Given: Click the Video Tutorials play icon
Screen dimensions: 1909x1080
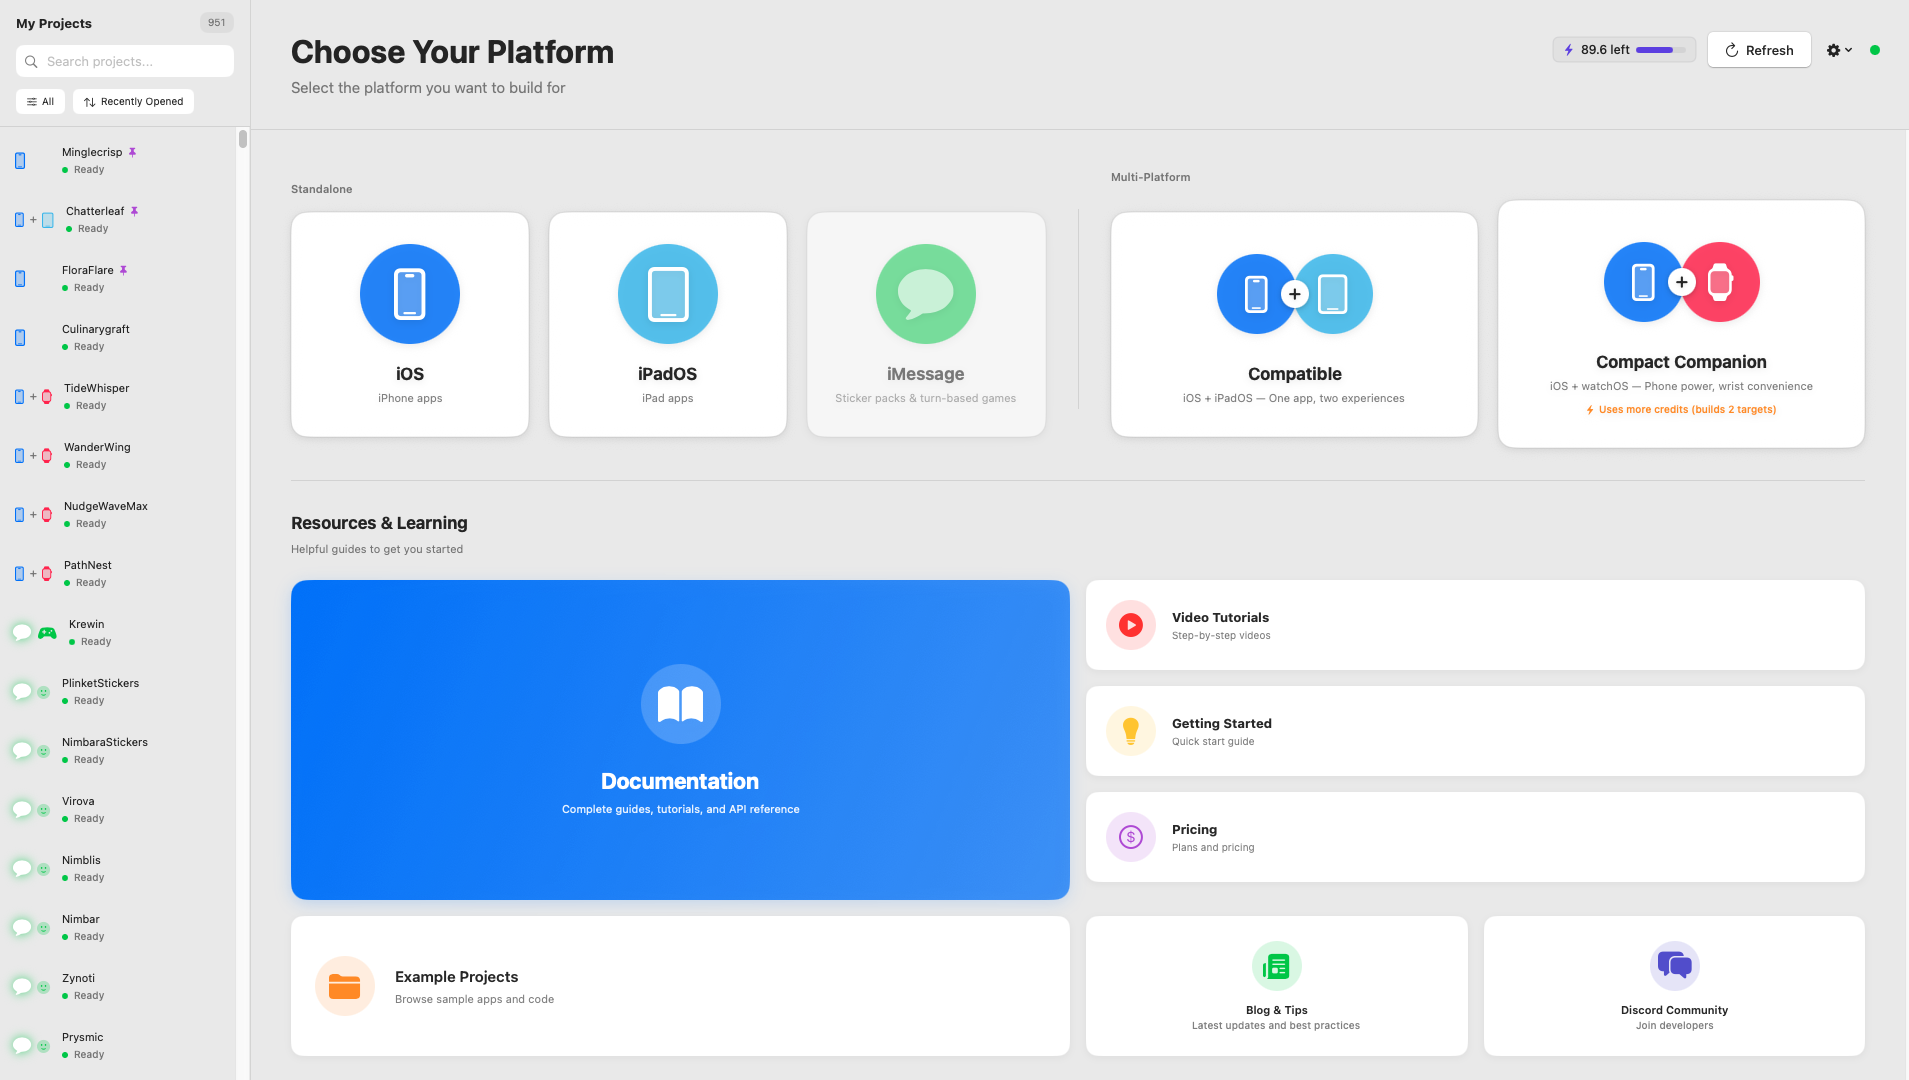Looking at the screenshot, I should (x=1130, y=624).
